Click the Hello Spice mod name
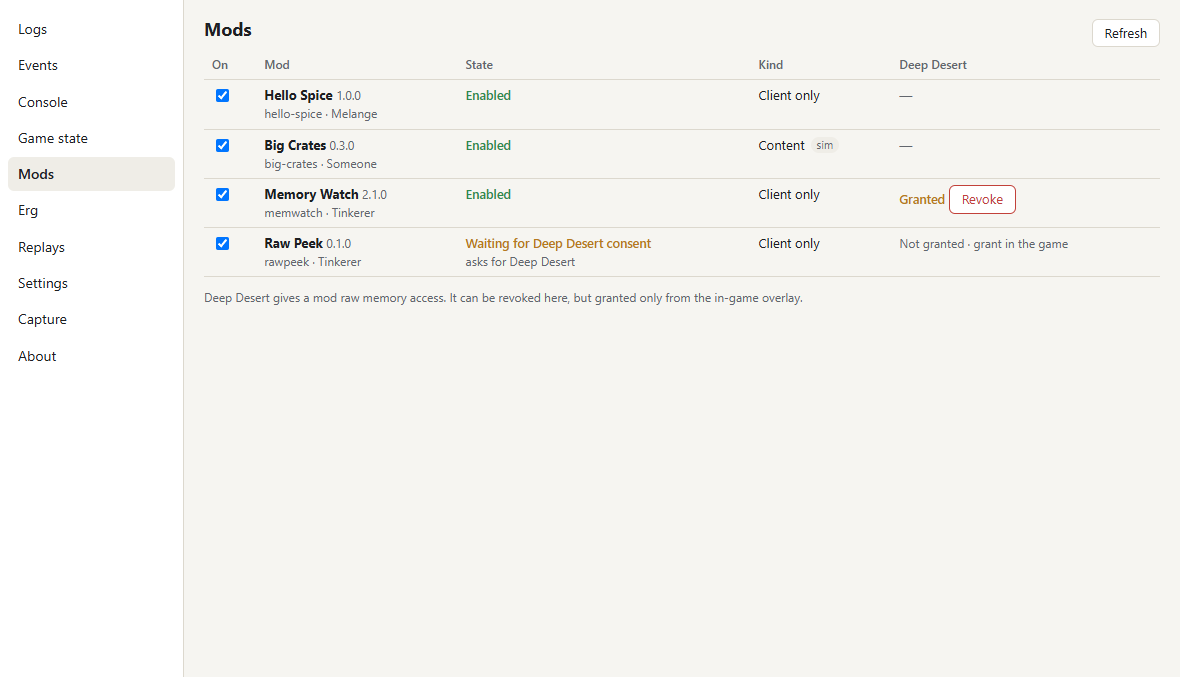The image size is (1180, 677). click(x=298, y=96)
